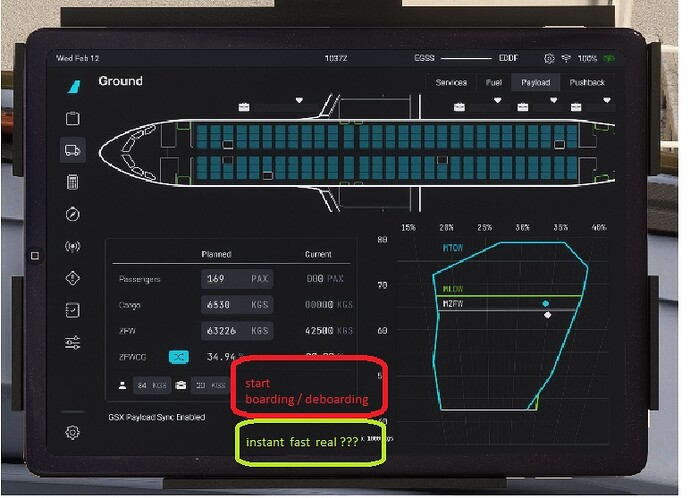Edit the per-passenger weight 84 KGS field
Viewport: 690px width, 498px height.
(x=152, y=385)
